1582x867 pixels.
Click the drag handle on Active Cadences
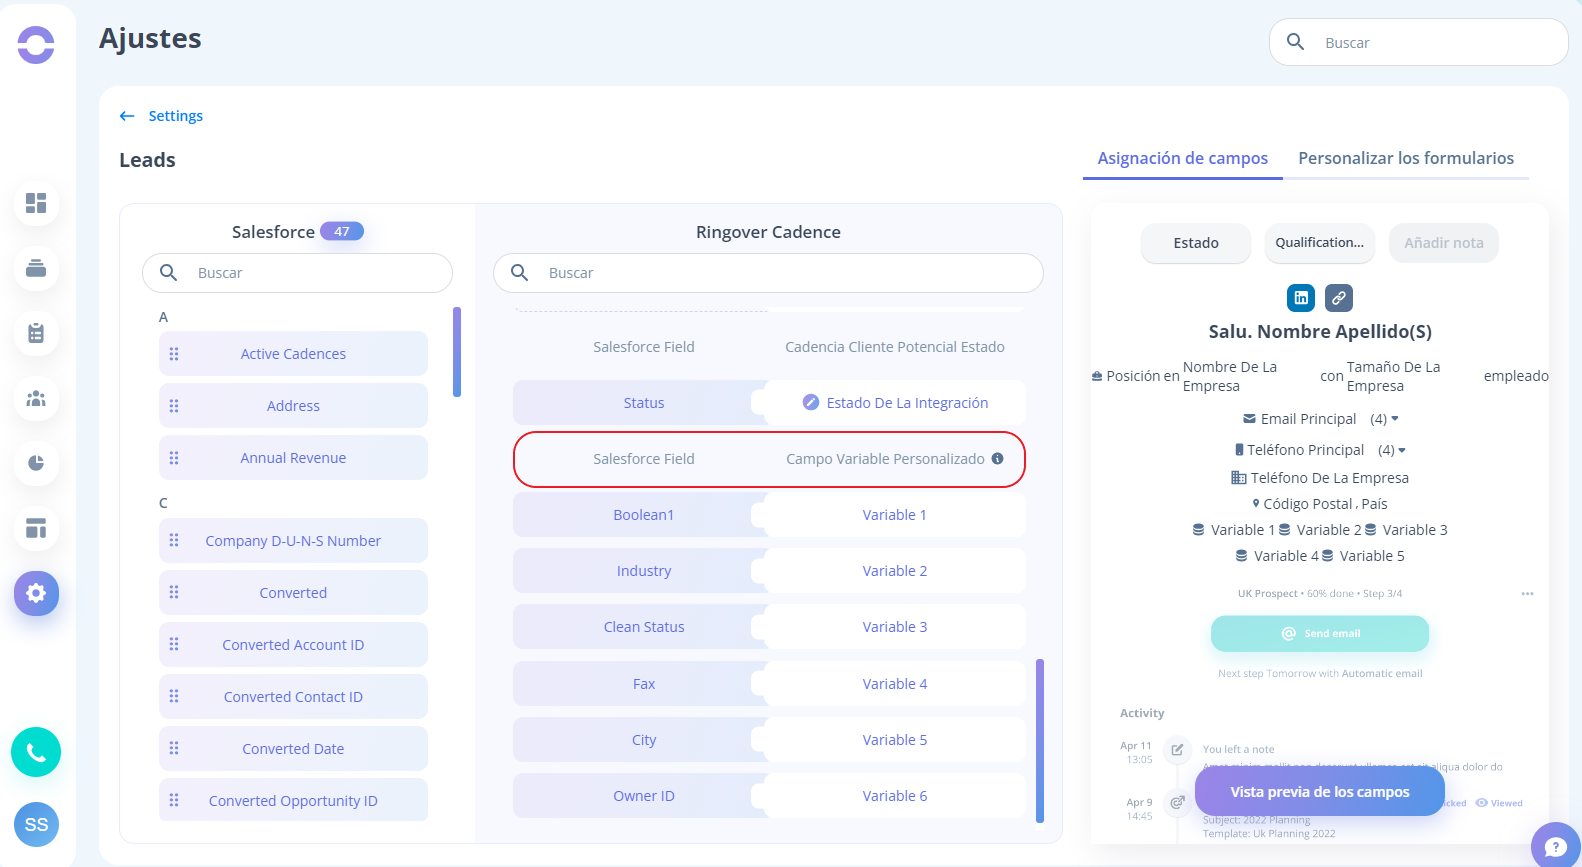174,354
